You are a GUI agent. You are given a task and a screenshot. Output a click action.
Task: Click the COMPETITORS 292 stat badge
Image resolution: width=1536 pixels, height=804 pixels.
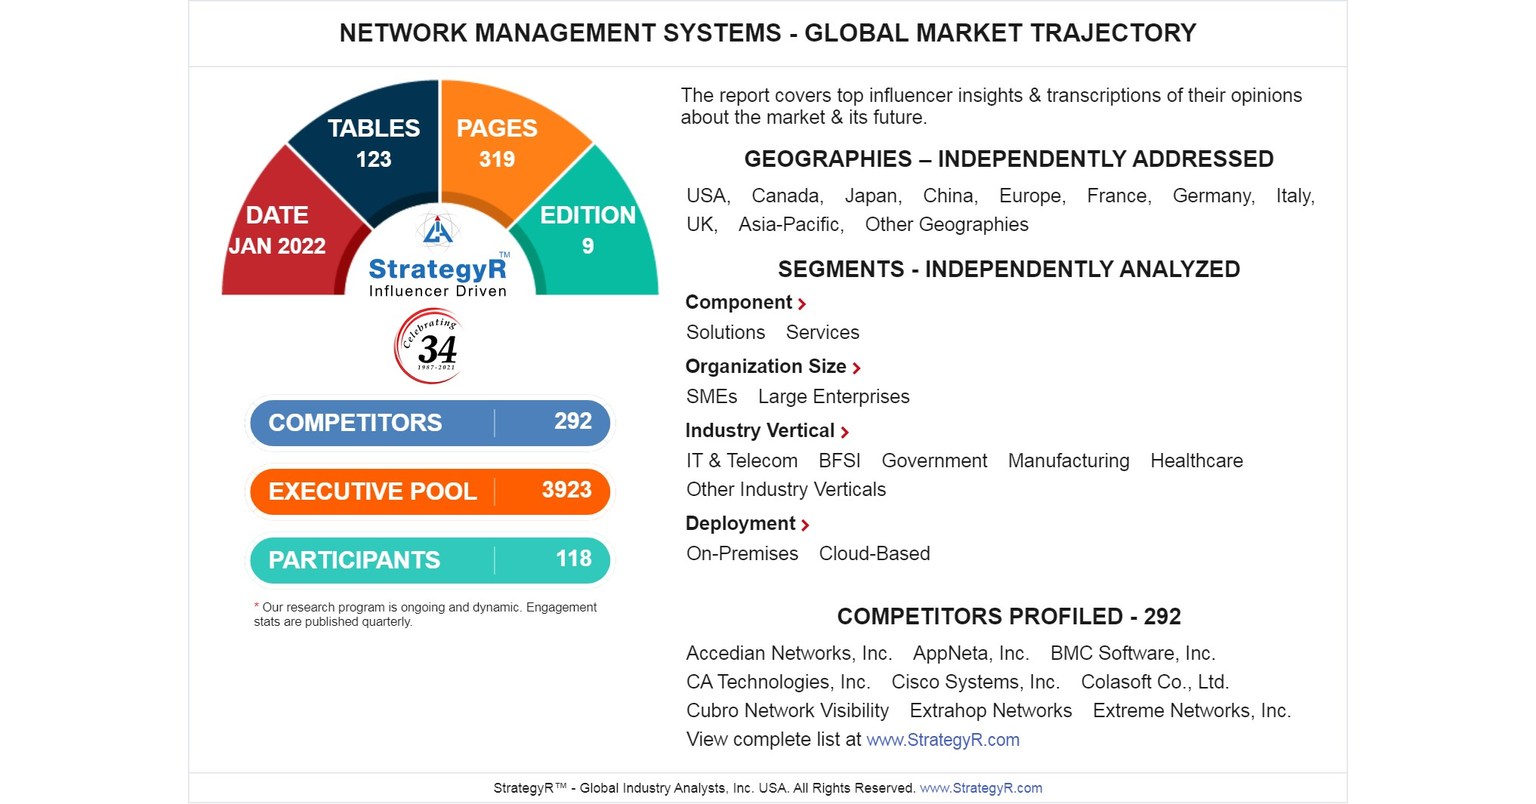(429, 423)
